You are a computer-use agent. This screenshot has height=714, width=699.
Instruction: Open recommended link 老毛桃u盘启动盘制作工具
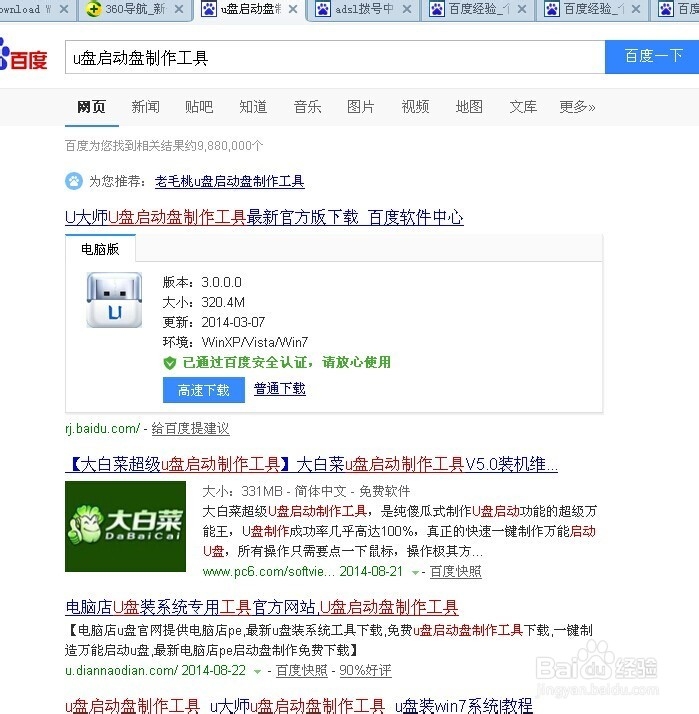tap(230, 181)
